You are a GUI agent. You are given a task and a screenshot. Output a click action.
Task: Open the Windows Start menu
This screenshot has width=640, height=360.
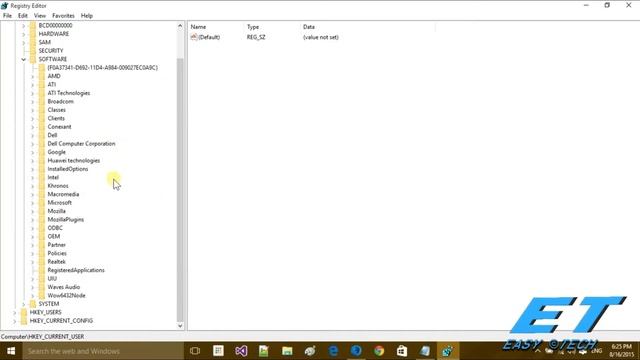(11, 351)
